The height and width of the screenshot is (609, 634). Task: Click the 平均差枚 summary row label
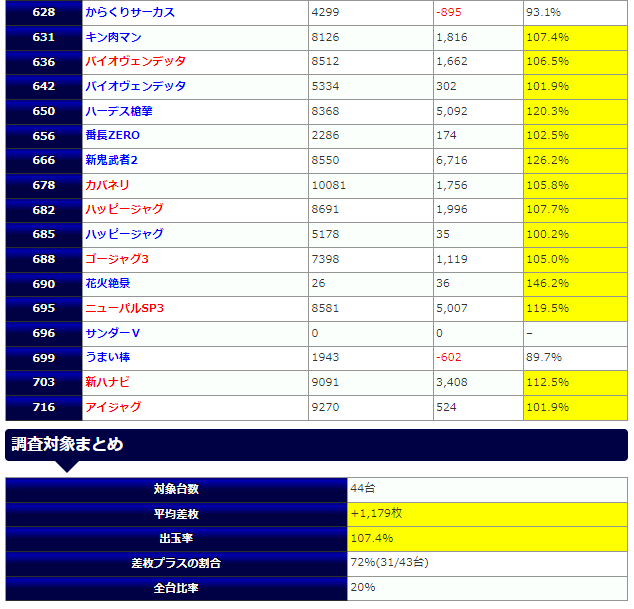click(177, 513)
